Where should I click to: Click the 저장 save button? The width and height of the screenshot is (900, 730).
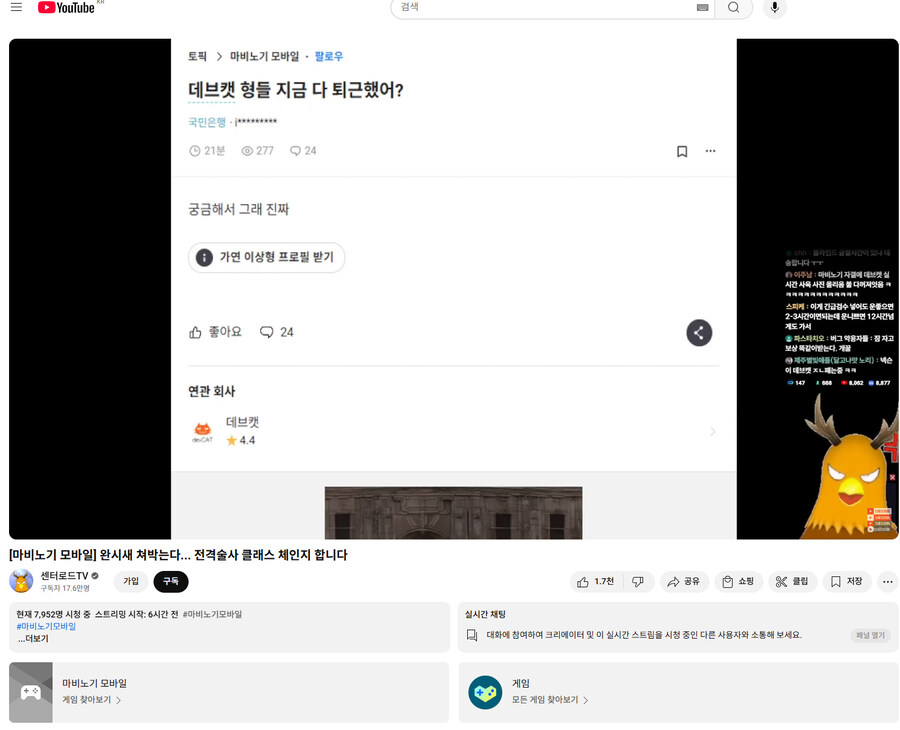click(847, 582)
